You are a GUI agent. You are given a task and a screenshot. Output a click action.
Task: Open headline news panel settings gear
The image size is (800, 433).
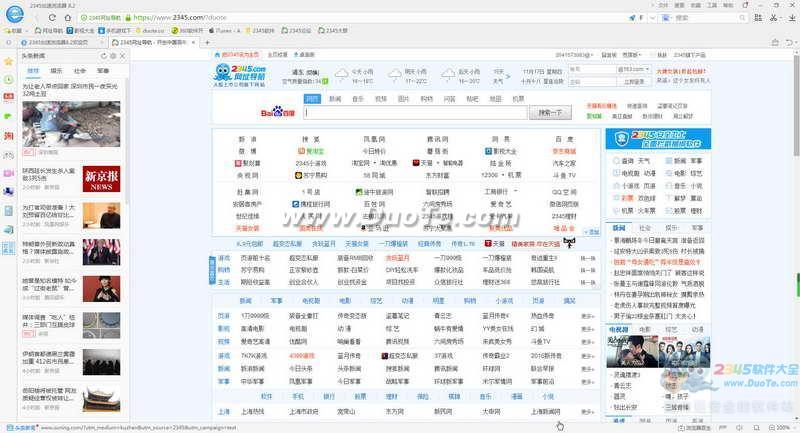(113, 56)
